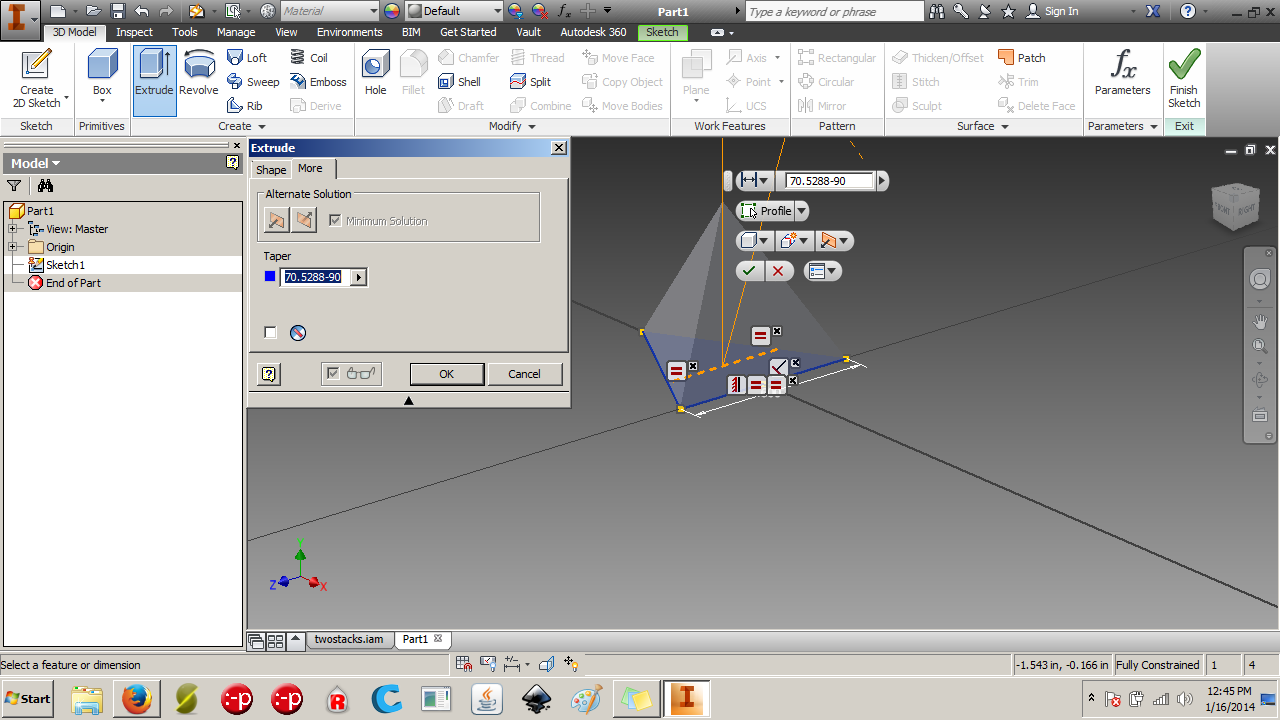Select the Fillet tool

pyautogui.click(x=413, y=75)
